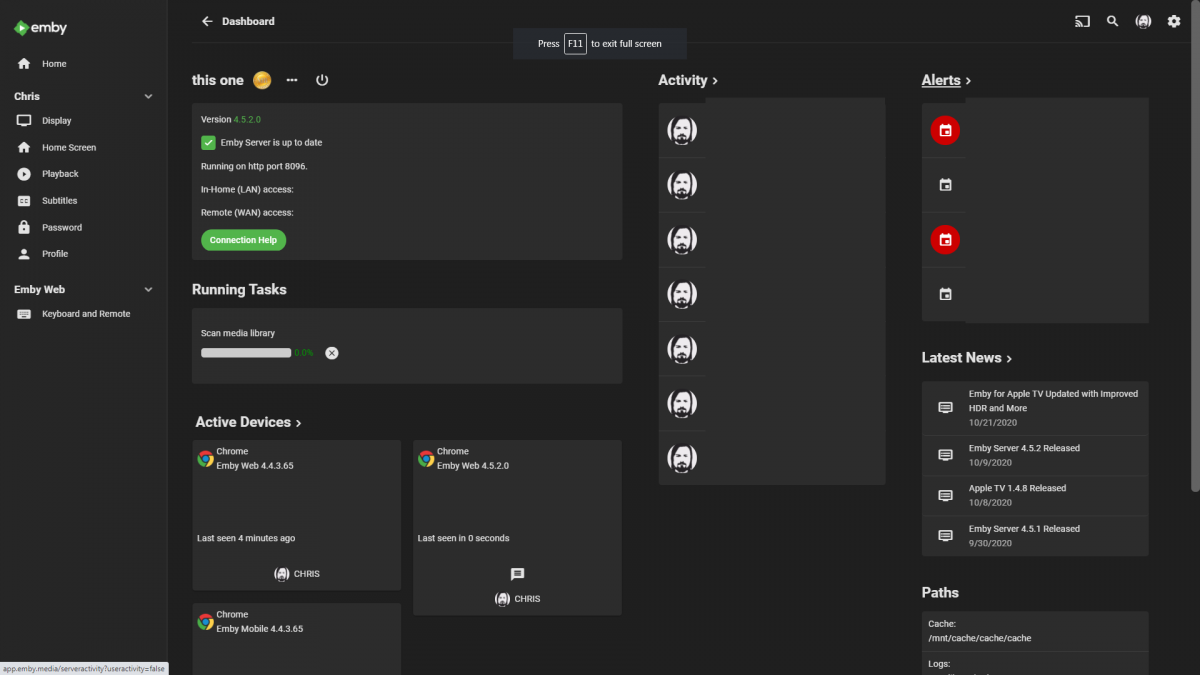Click the version 4.5.2.0 link

[x=247, y=119]
